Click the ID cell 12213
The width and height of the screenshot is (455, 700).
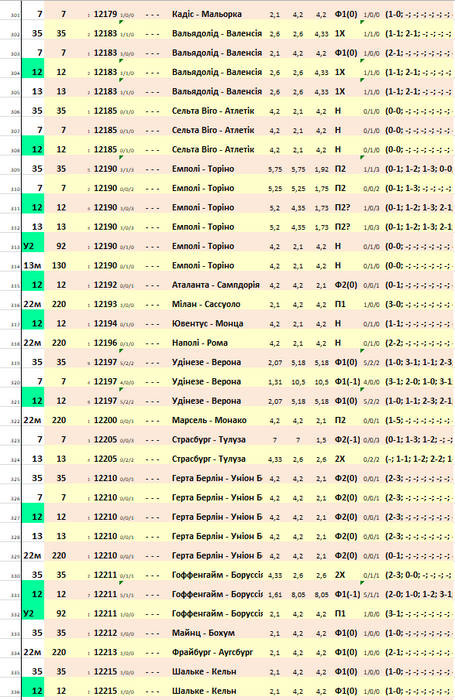[105, 652]
